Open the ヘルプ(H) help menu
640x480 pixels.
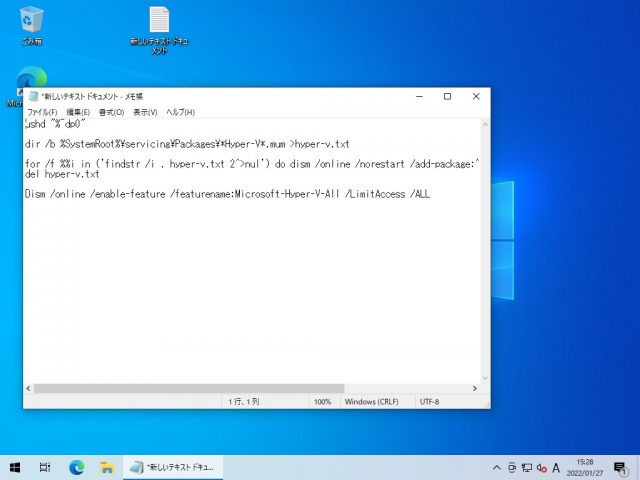pyautogui.click(x=180, y=112)
